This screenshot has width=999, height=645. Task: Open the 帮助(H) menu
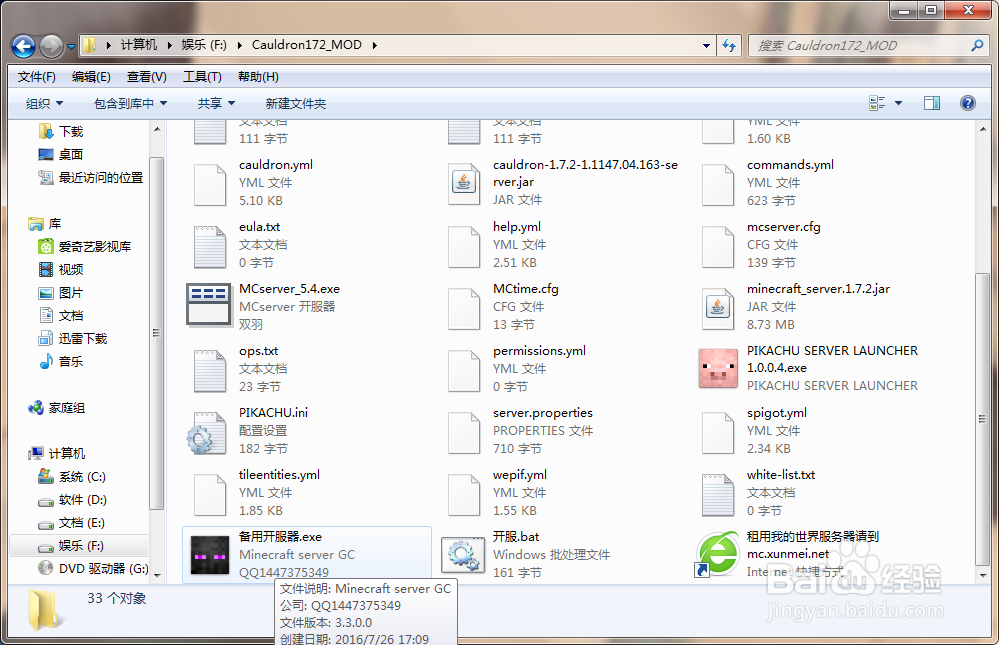tap(258, 76)
